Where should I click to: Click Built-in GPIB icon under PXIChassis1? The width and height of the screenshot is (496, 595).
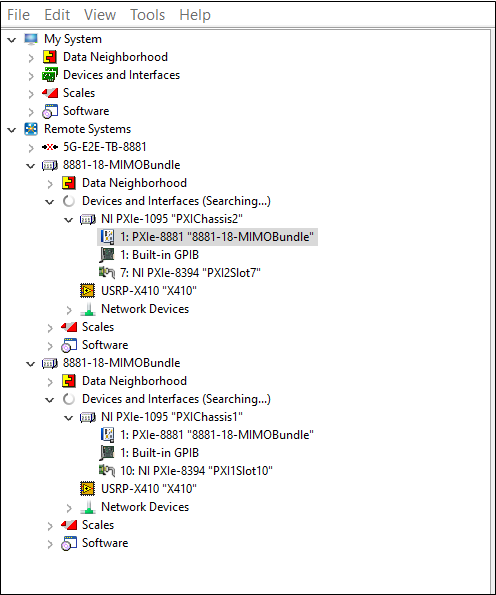[107, 453]
